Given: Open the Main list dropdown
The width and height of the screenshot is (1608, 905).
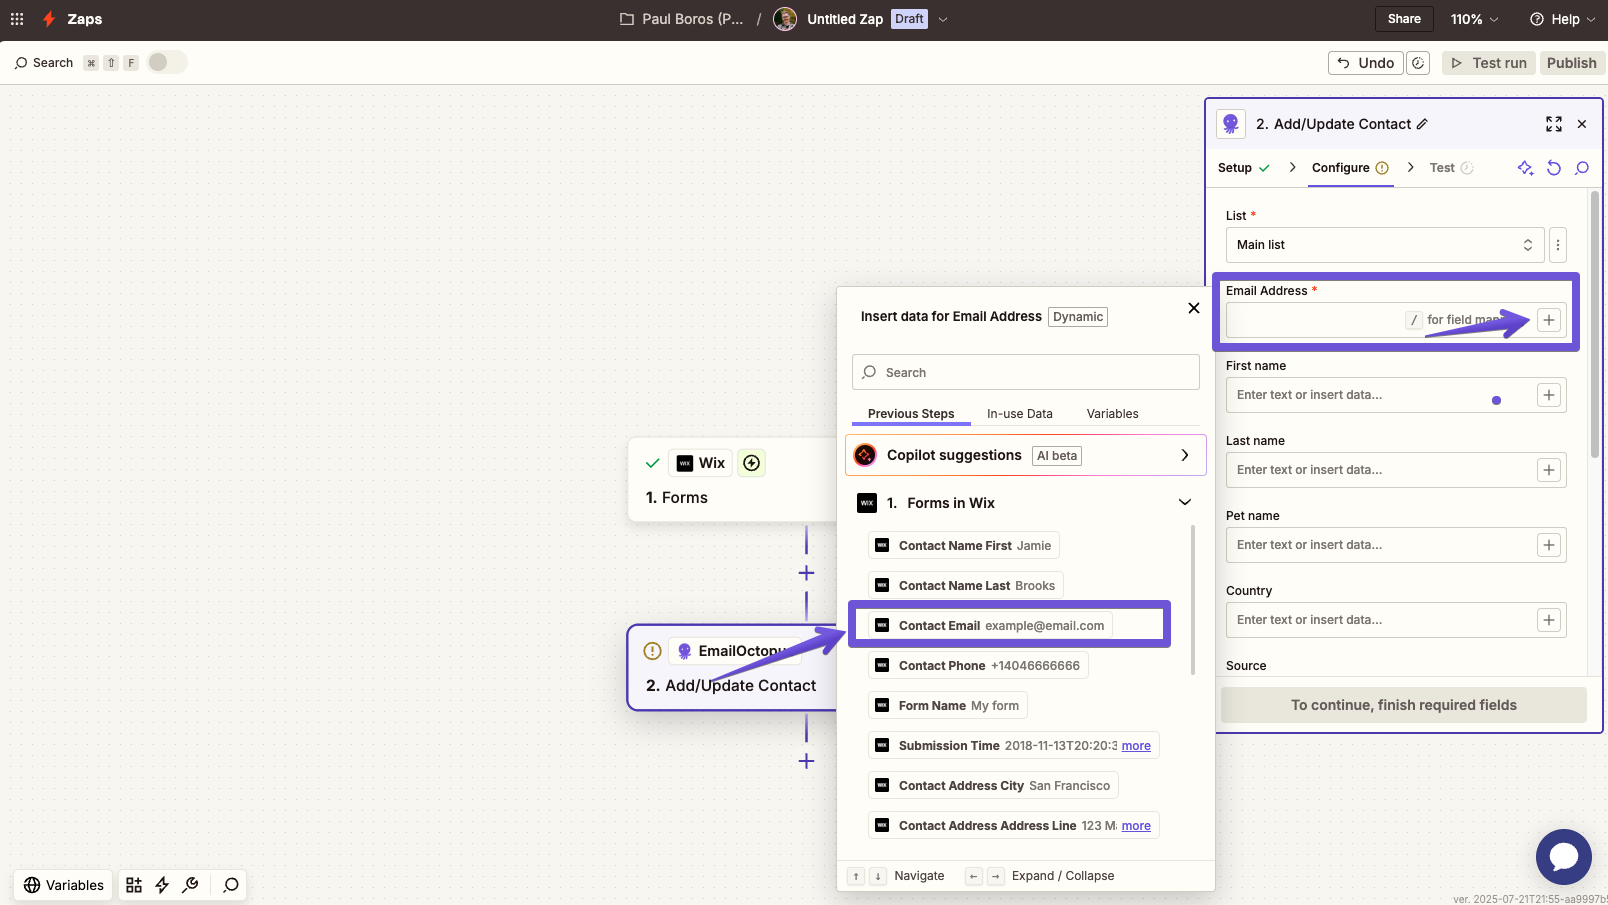Looking at the screenshot, I should click(x=1385, y=245).
